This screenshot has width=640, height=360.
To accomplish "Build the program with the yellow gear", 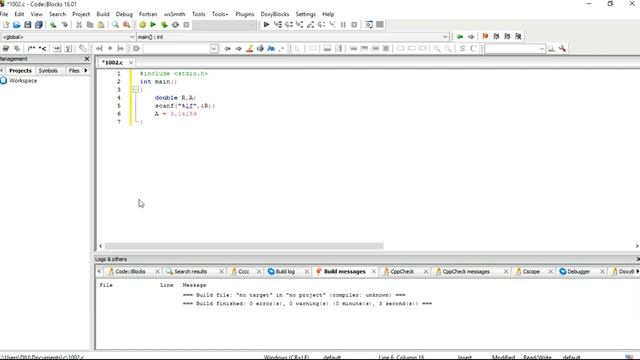I will coord(142,25).
